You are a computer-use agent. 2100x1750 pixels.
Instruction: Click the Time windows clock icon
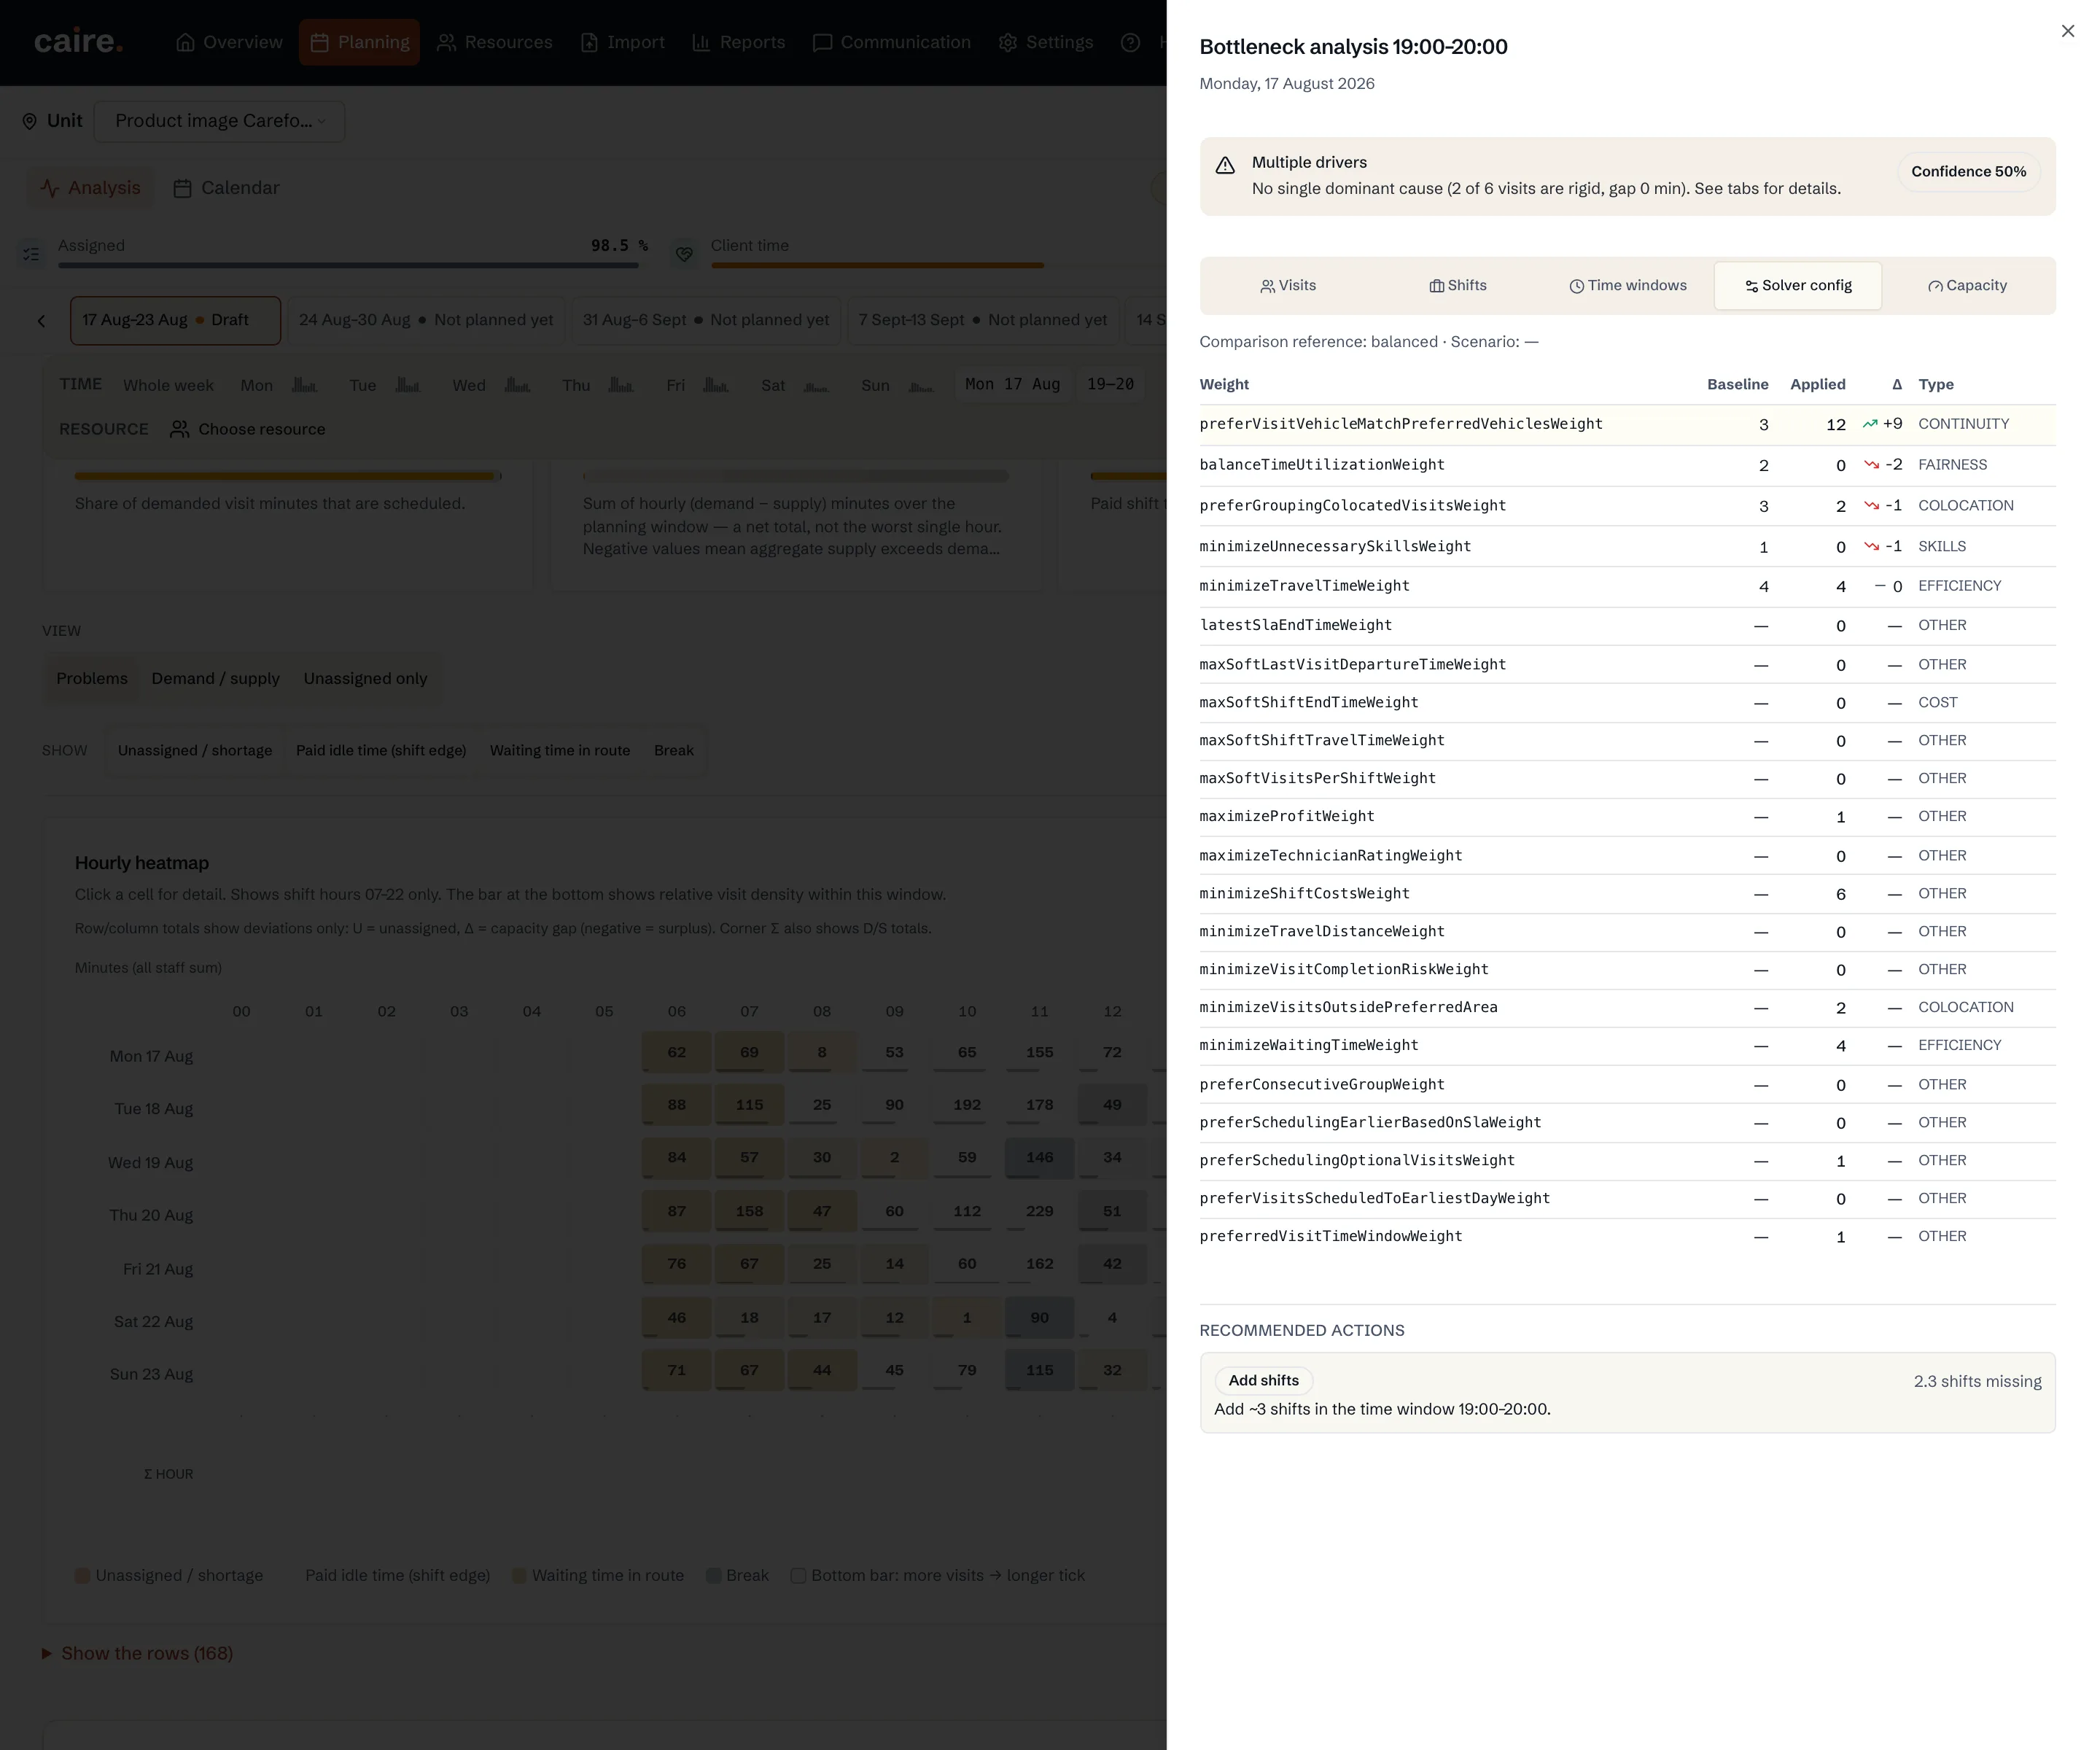tap(1576, 286)
